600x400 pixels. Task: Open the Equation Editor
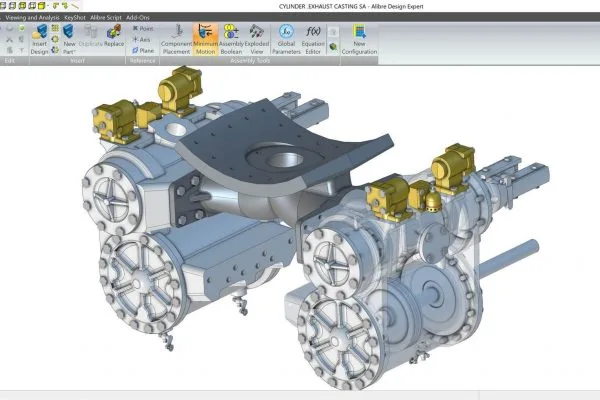coord(313,39)
